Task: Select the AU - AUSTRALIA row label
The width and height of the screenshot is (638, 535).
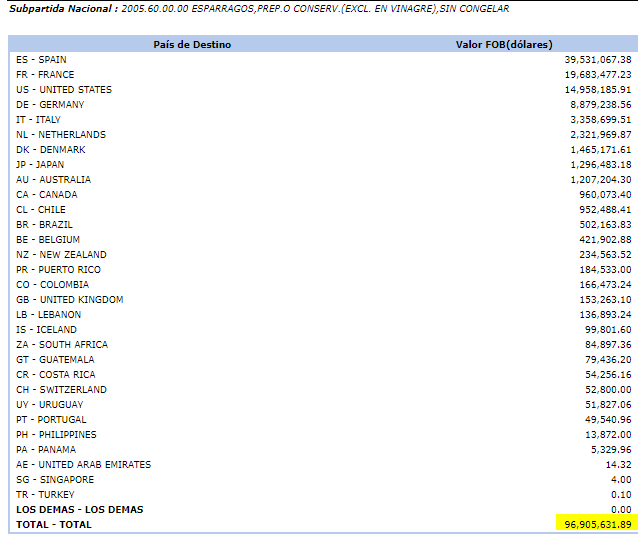Action: pos(53,180)
